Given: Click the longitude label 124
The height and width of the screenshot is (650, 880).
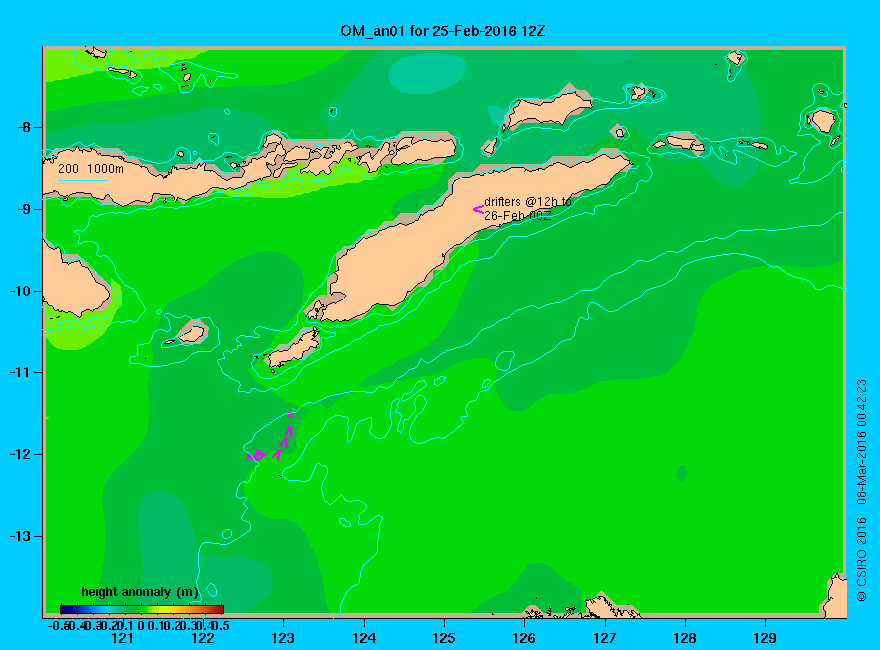Looking at the screenshot, I should coord(364,638).
